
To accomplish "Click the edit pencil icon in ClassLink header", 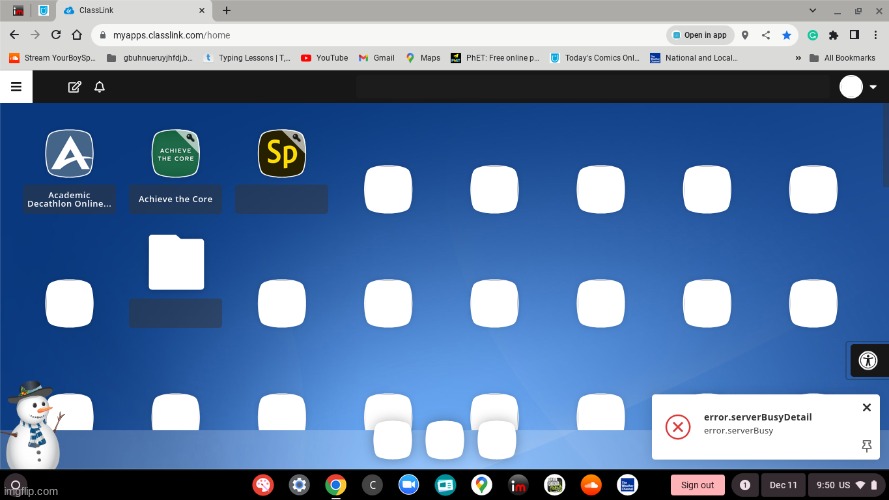I will (74, 87).
